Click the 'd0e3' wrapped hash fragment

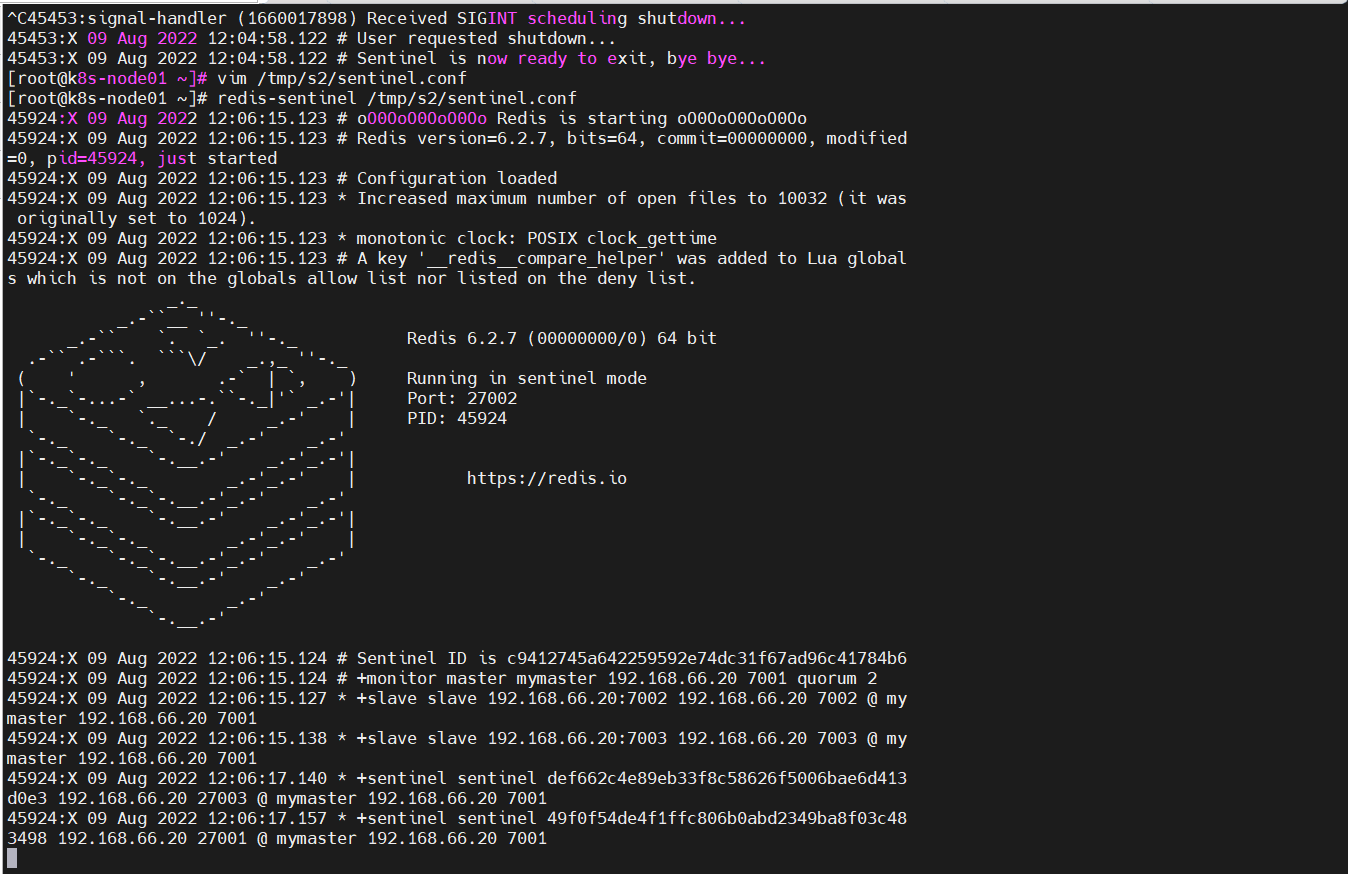(x=27, y=798)
